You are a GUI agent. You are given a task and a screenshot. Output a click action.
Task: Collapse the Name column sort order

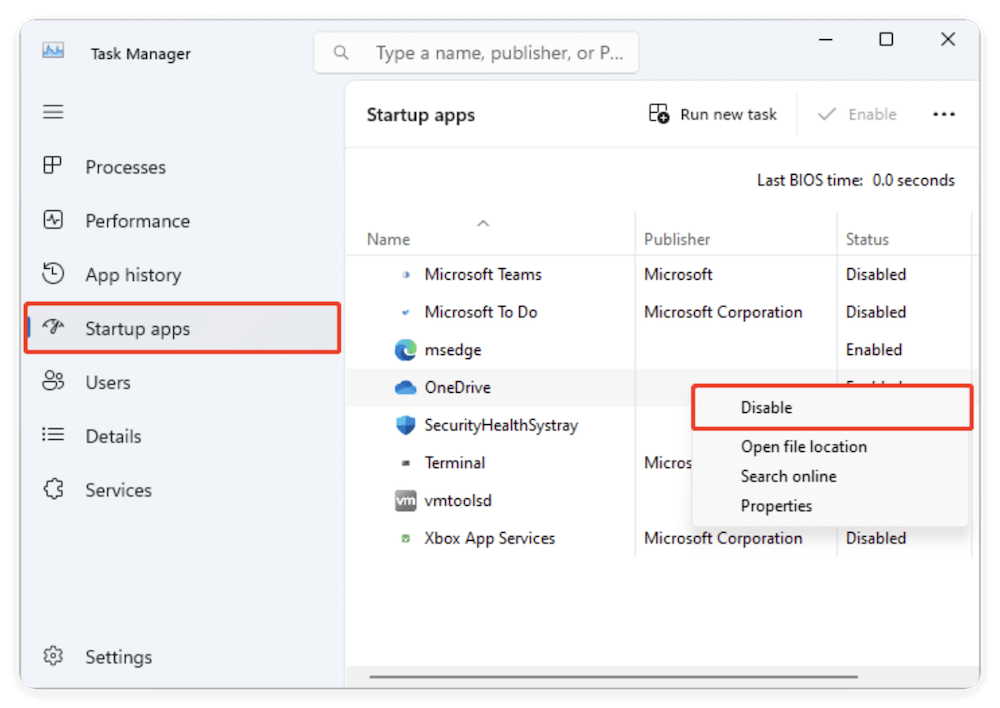click(x=483, y=223)
